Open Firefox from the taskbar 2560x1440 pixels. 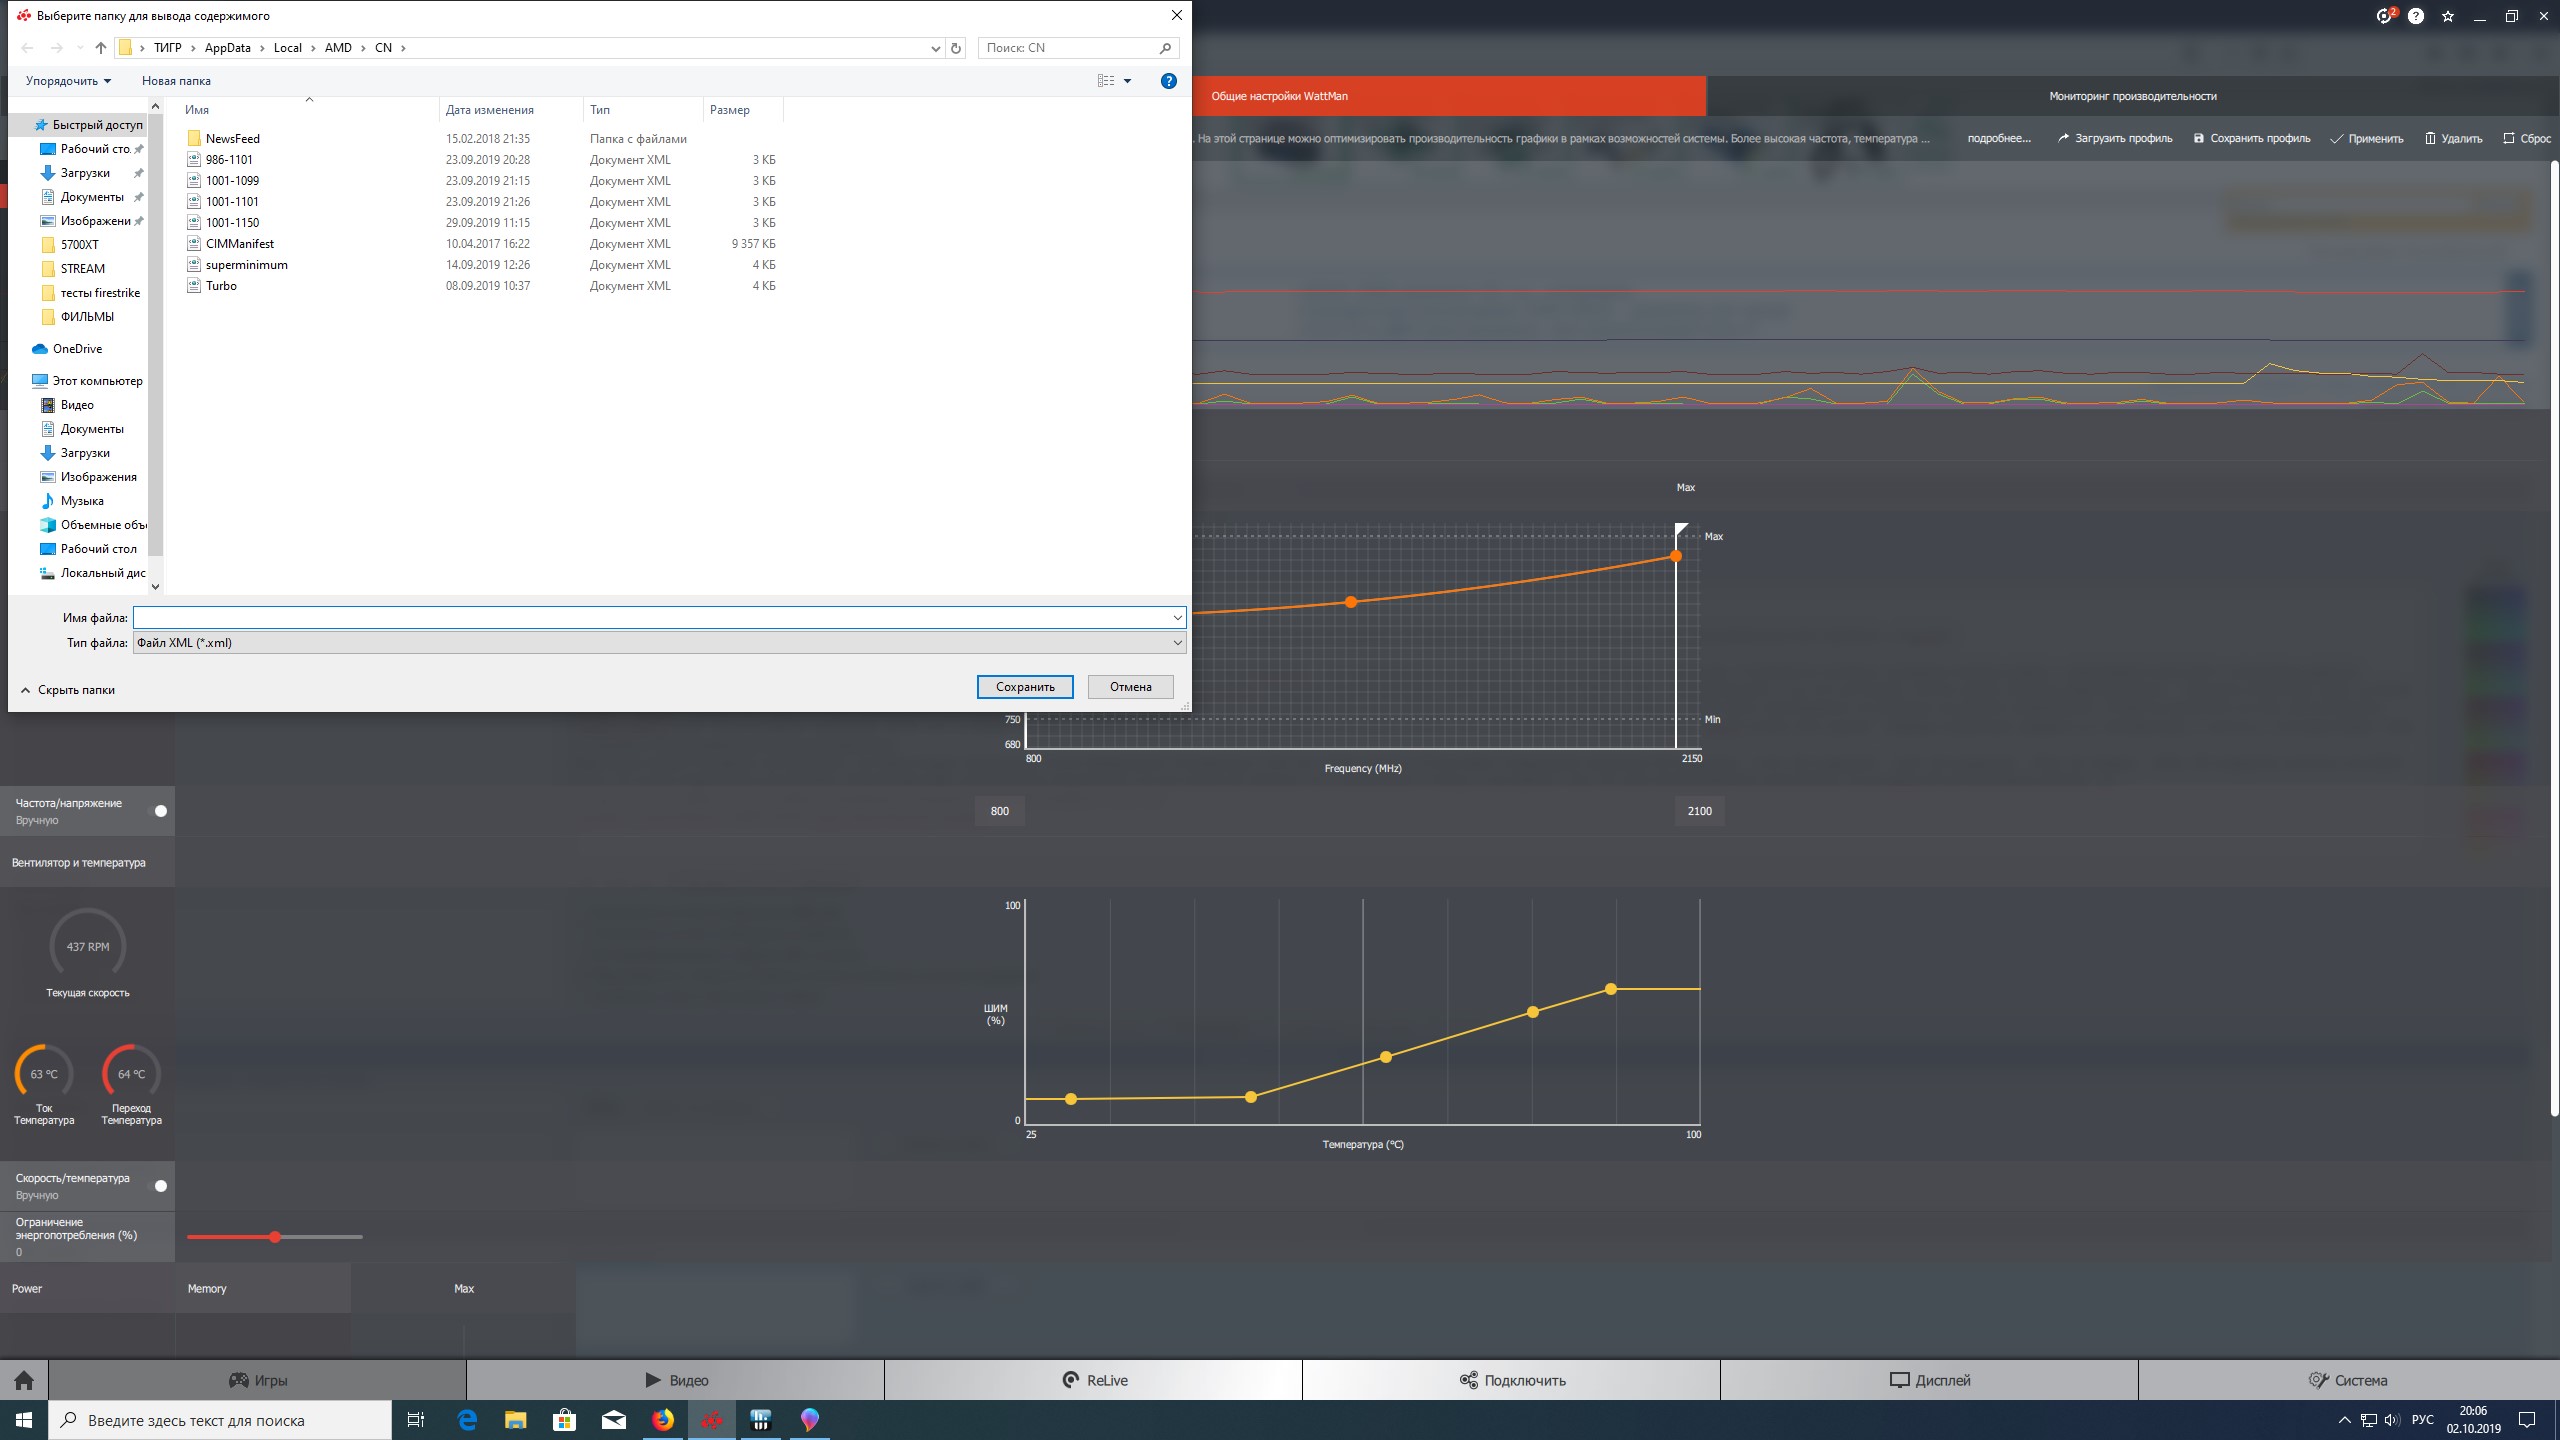coord(662,1420)
